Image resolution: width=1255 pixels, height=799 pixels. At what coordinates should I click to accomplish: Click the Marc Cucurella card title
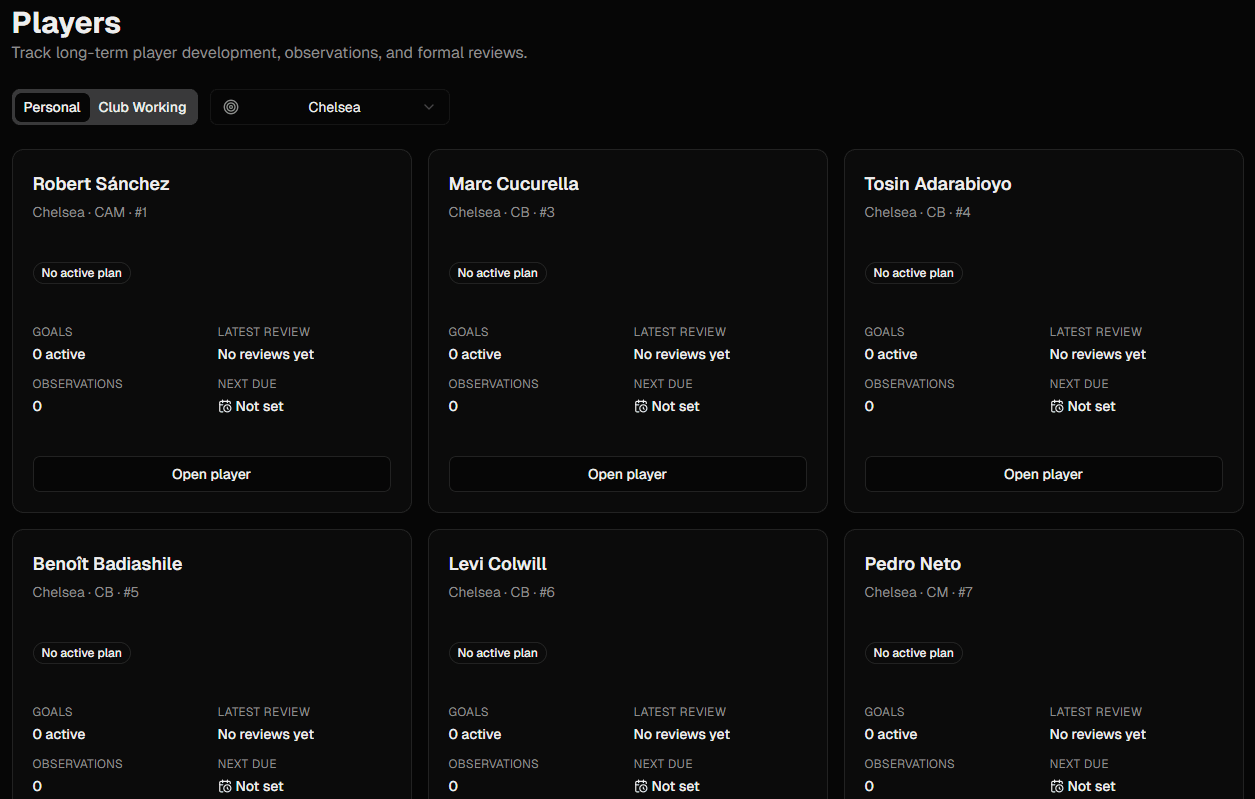[514, 184]
